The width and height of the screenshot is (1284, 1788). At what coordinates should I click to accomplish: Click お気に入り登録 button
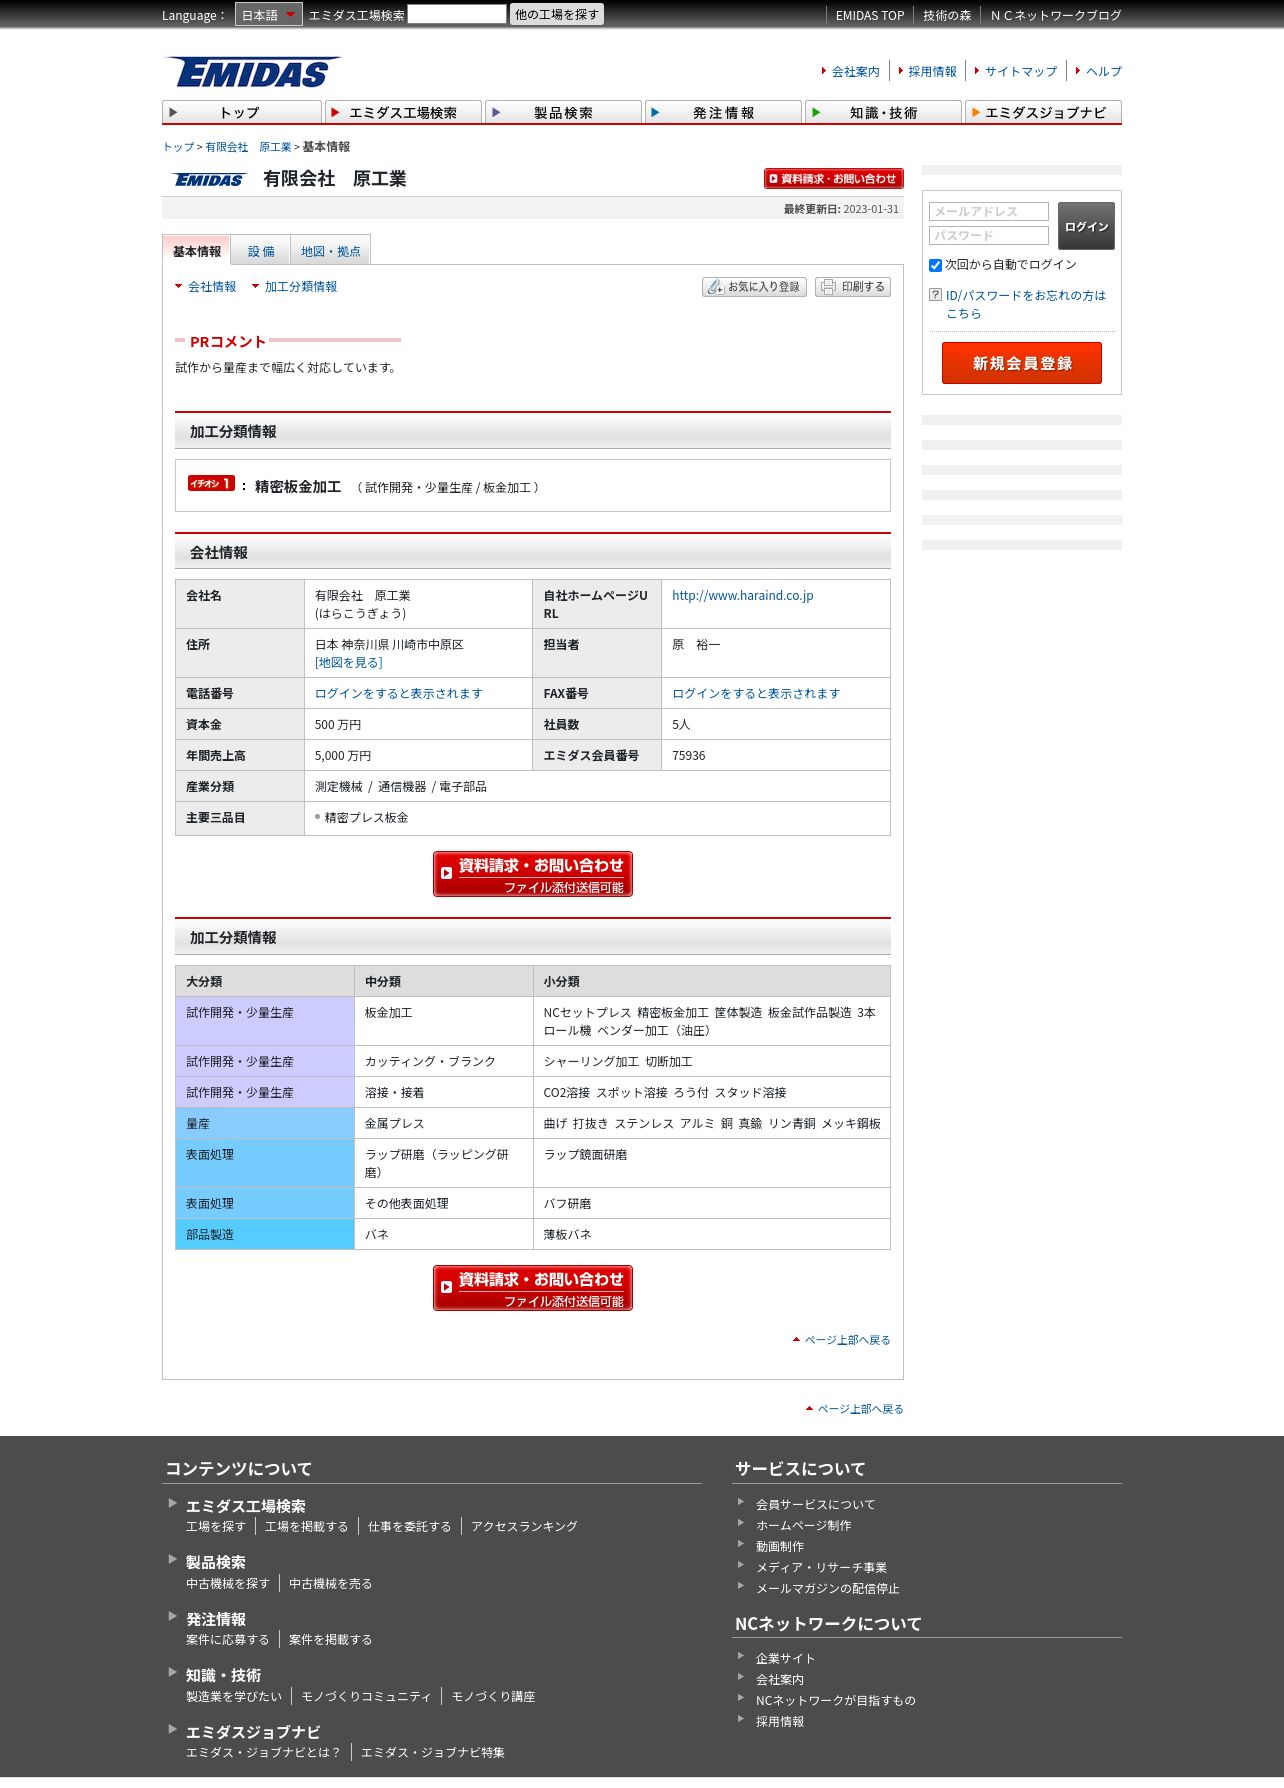pyautogui.click(x=754, y=287)
